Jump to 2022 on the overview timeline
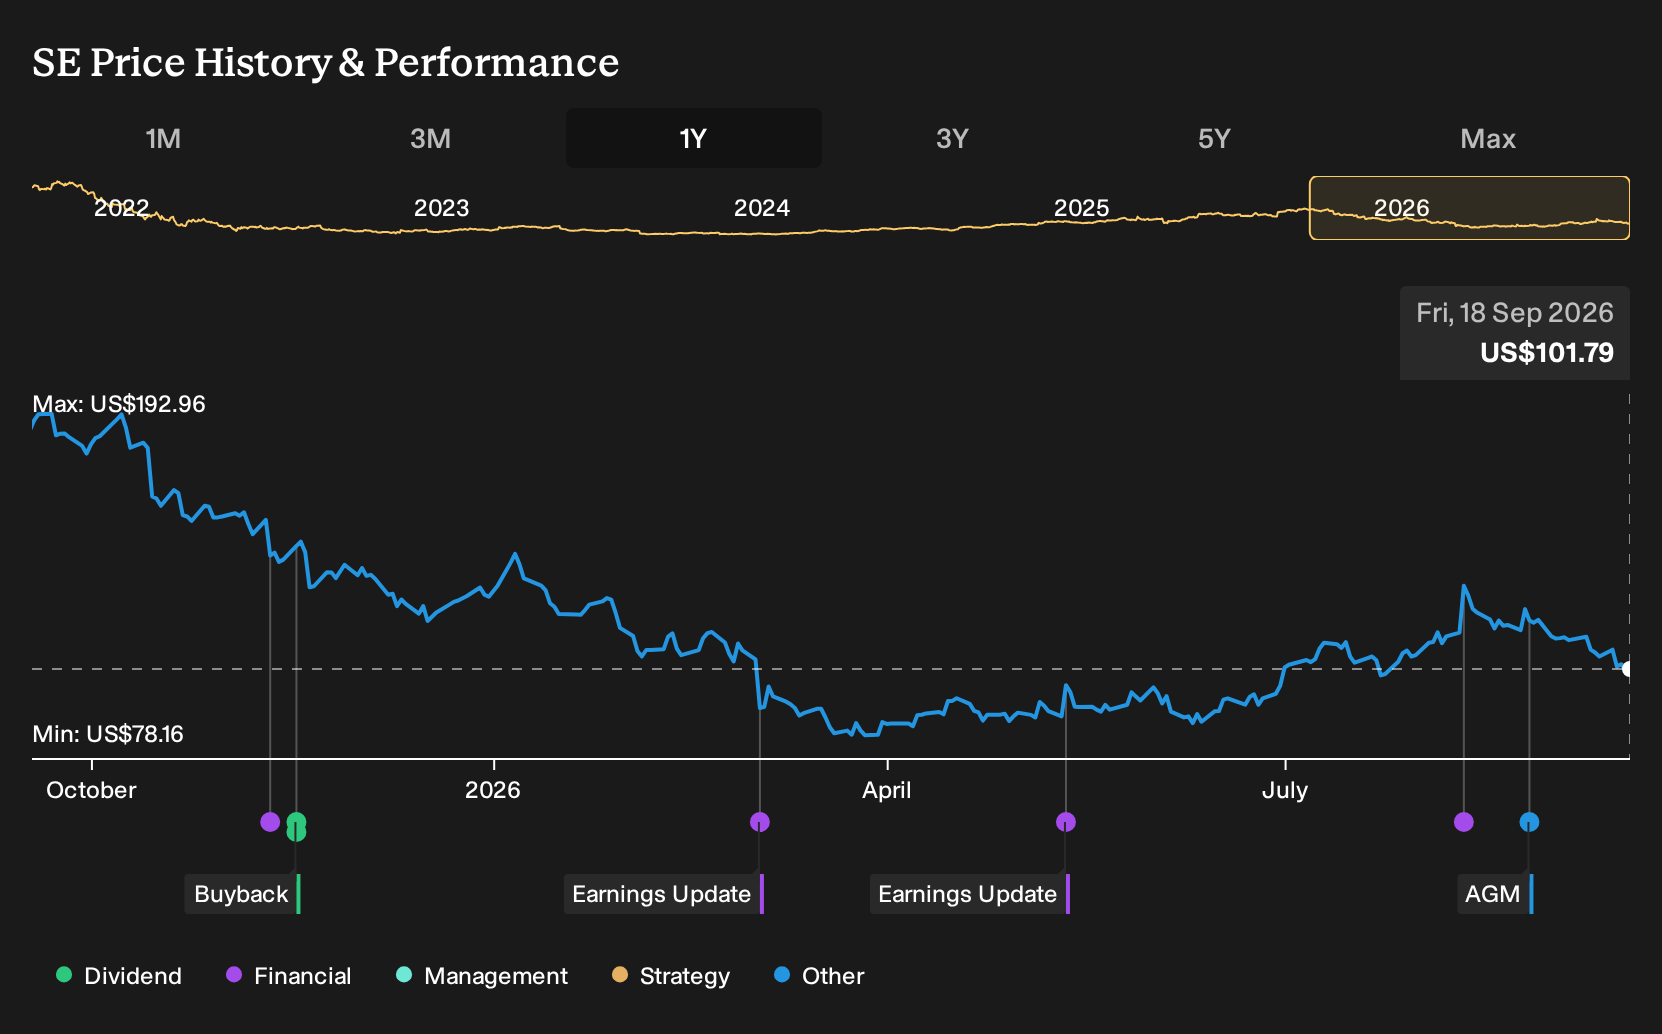 [121, 208]
